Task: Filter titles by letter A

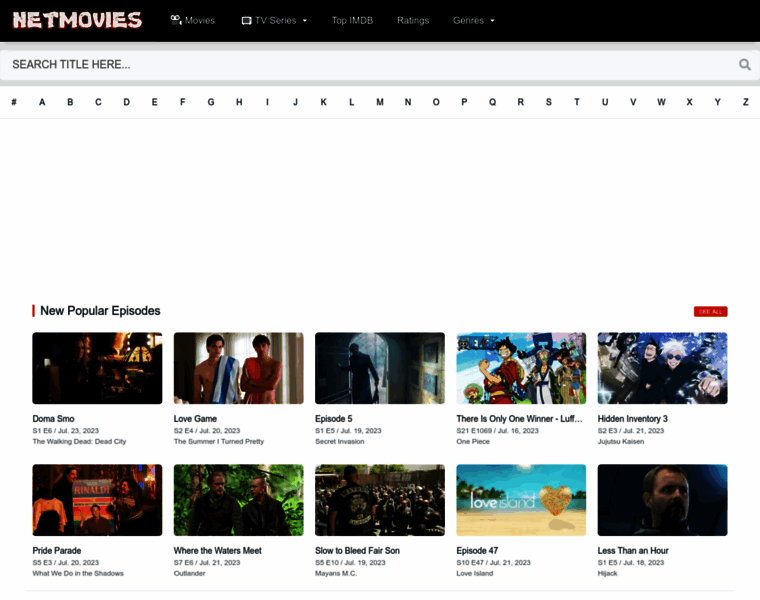Action: tap(42, 102)
